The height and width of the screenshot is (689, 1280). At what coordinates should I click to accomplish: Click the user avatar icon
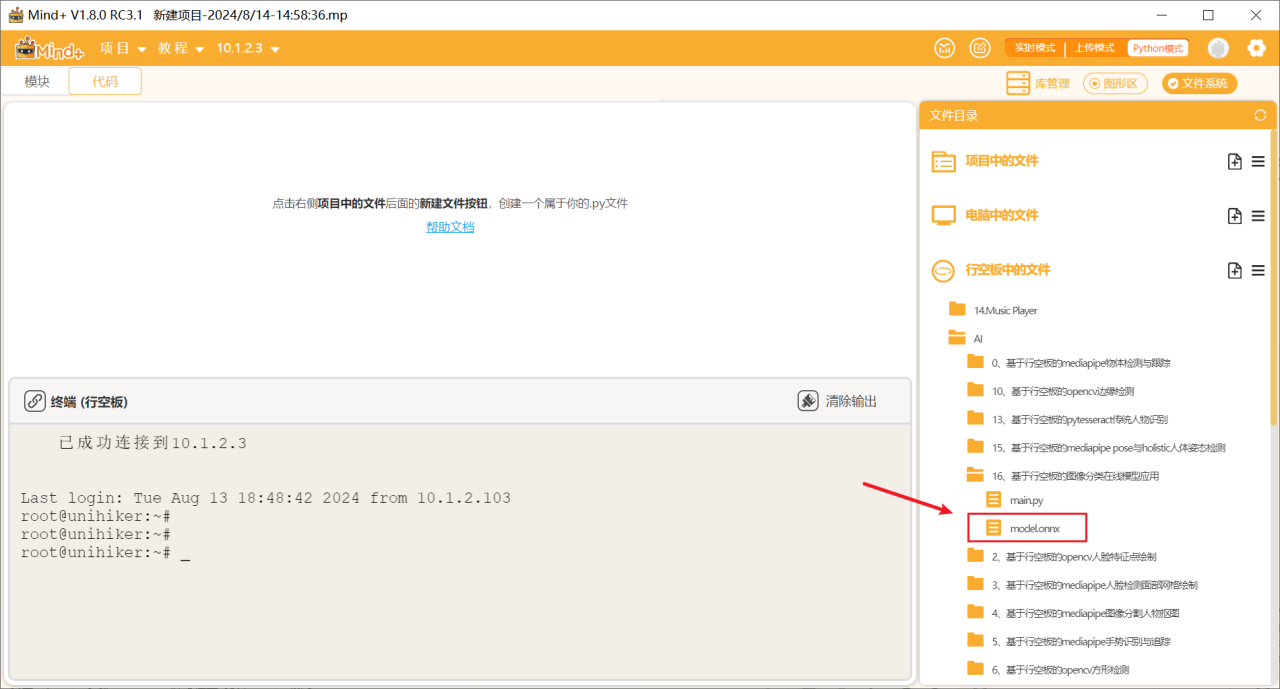point(1218,48)
